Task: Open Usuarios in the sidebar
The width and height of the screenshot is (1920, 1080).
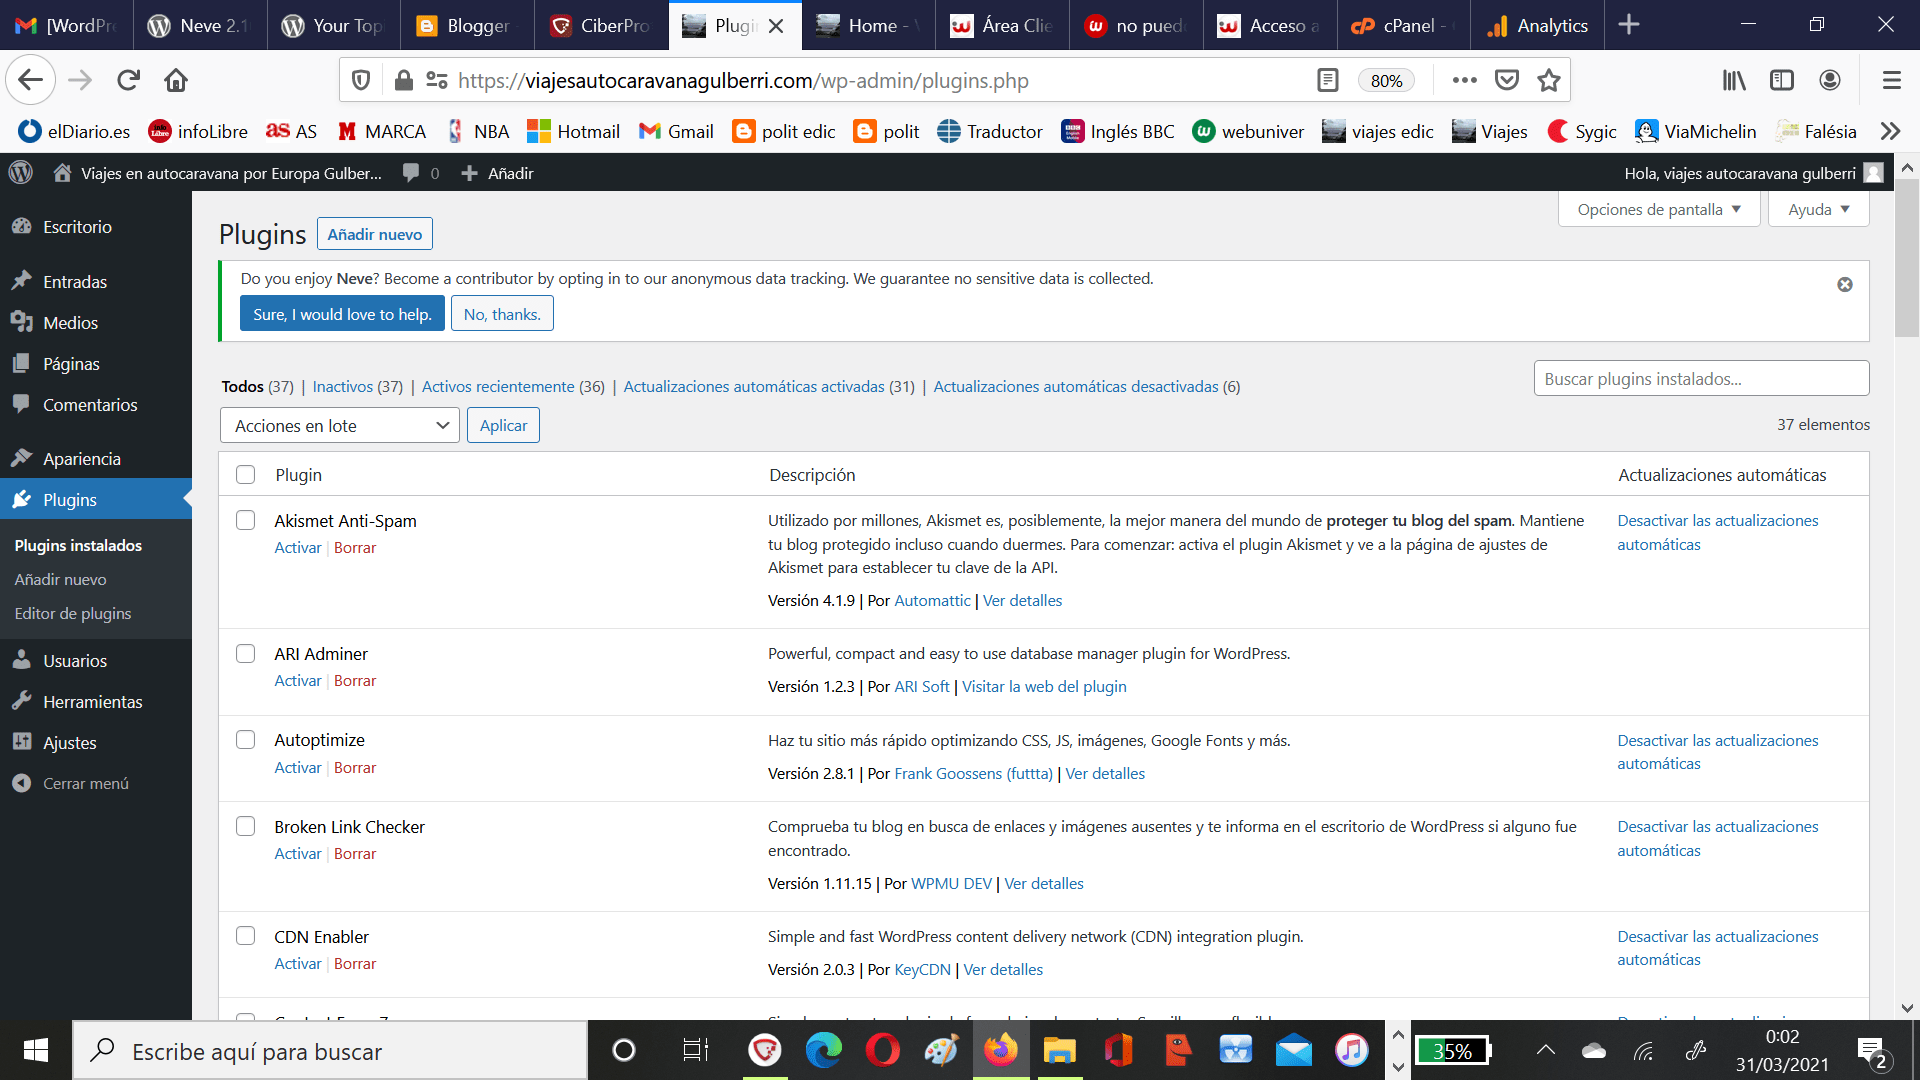Action: click(x=74, y=661)
